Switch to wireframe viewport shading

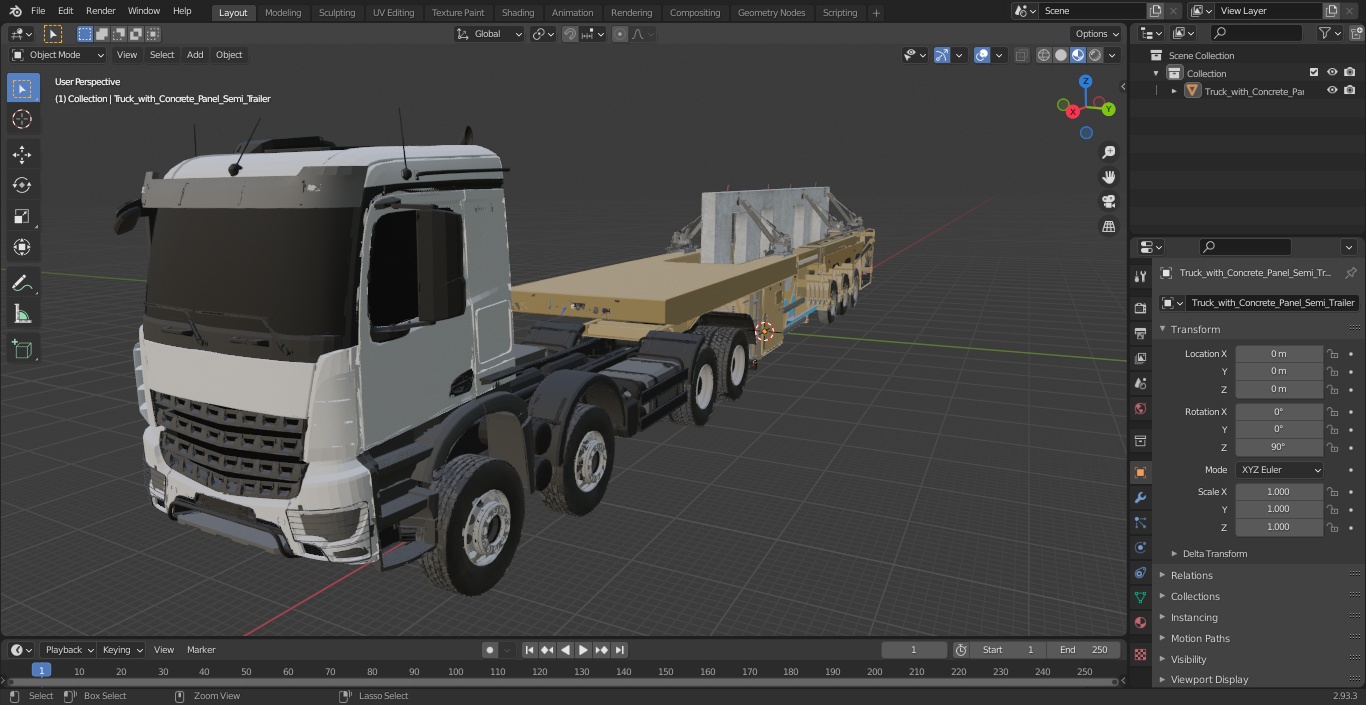tap(1044, 55)
